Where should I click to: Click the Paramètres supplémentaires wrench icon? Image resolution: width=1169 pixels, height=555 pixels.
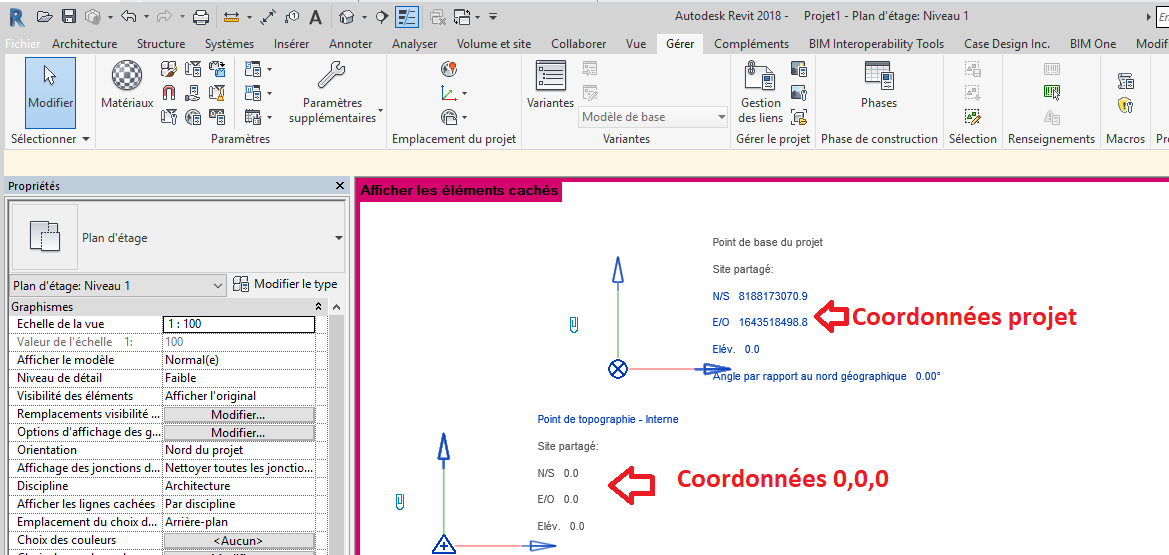click(x=331, y=75)
